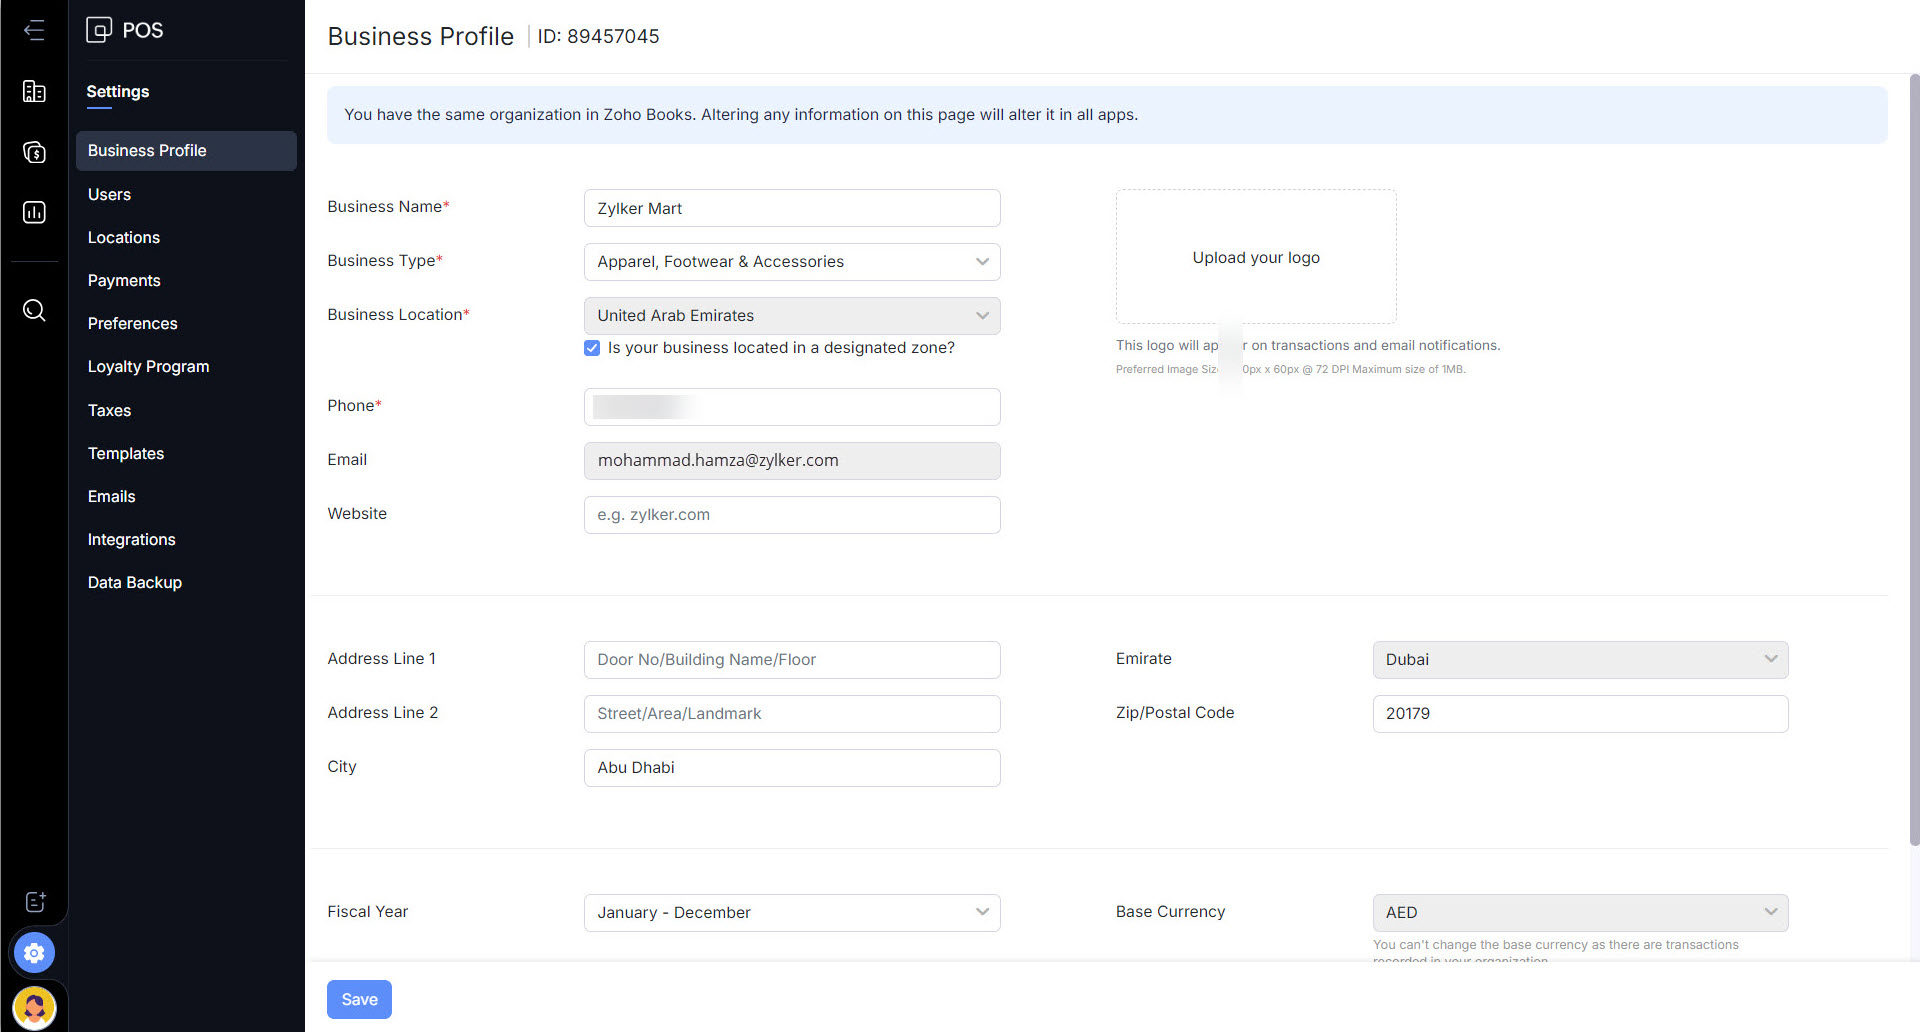
Task: Open the Data Backup settings page
Action: pyautogui.click(x=134, y=582)
